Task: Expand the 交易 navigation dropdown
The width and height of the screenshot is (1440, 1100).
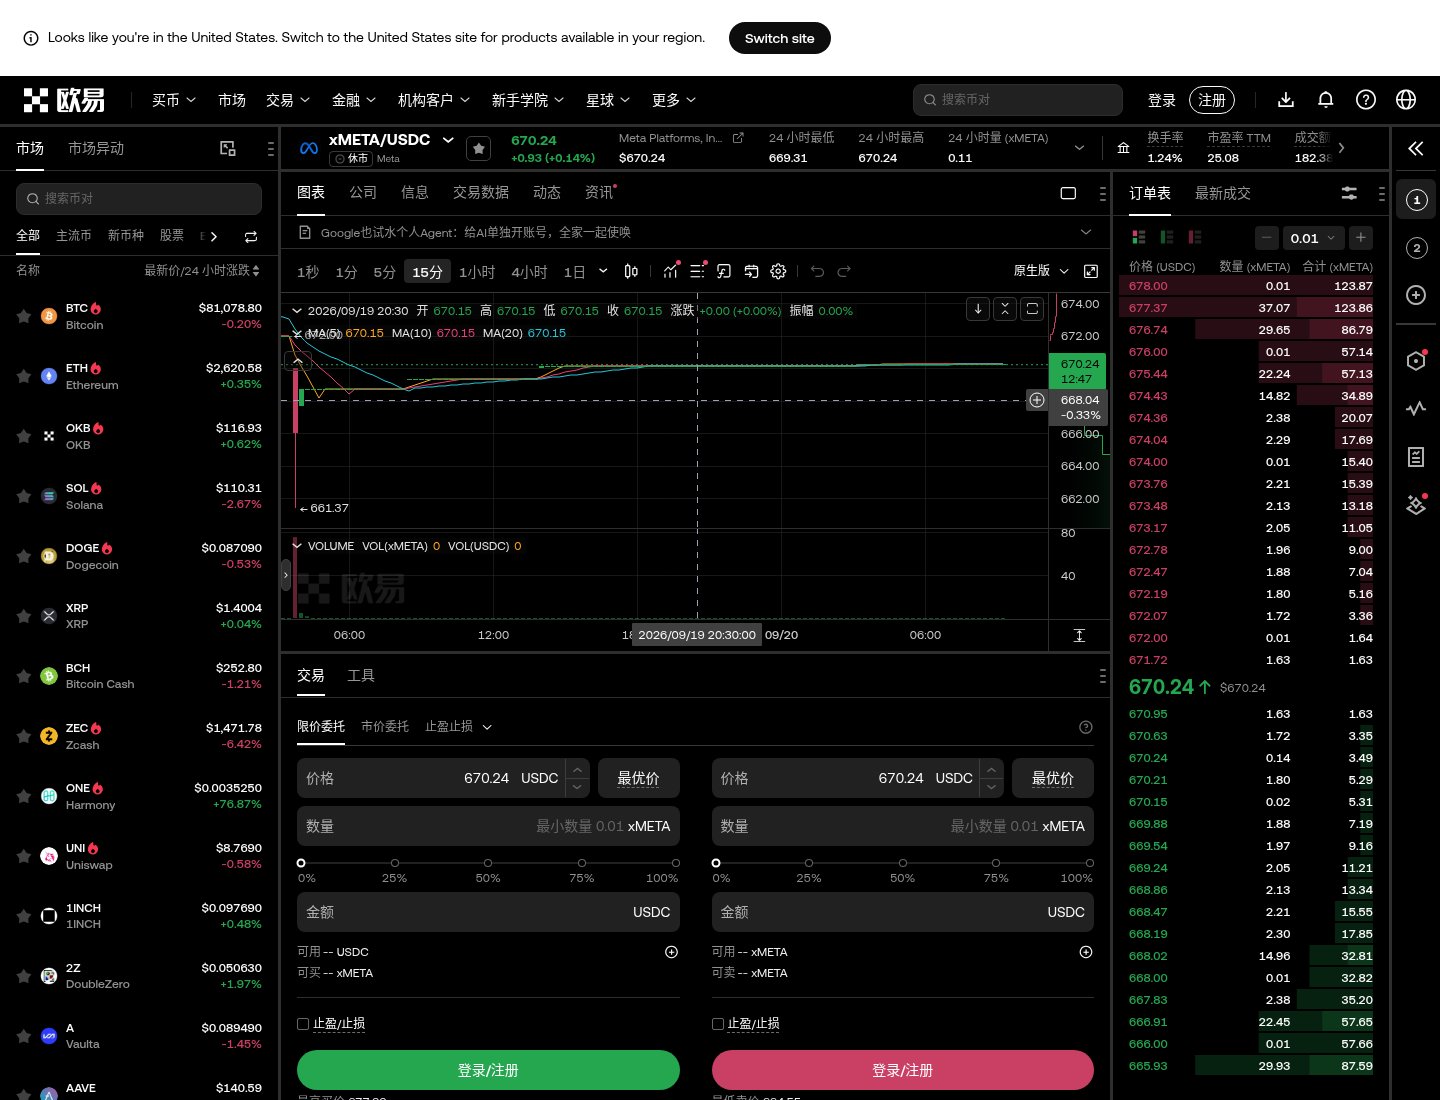Action: pyautogui.click(x=288, y=100)
